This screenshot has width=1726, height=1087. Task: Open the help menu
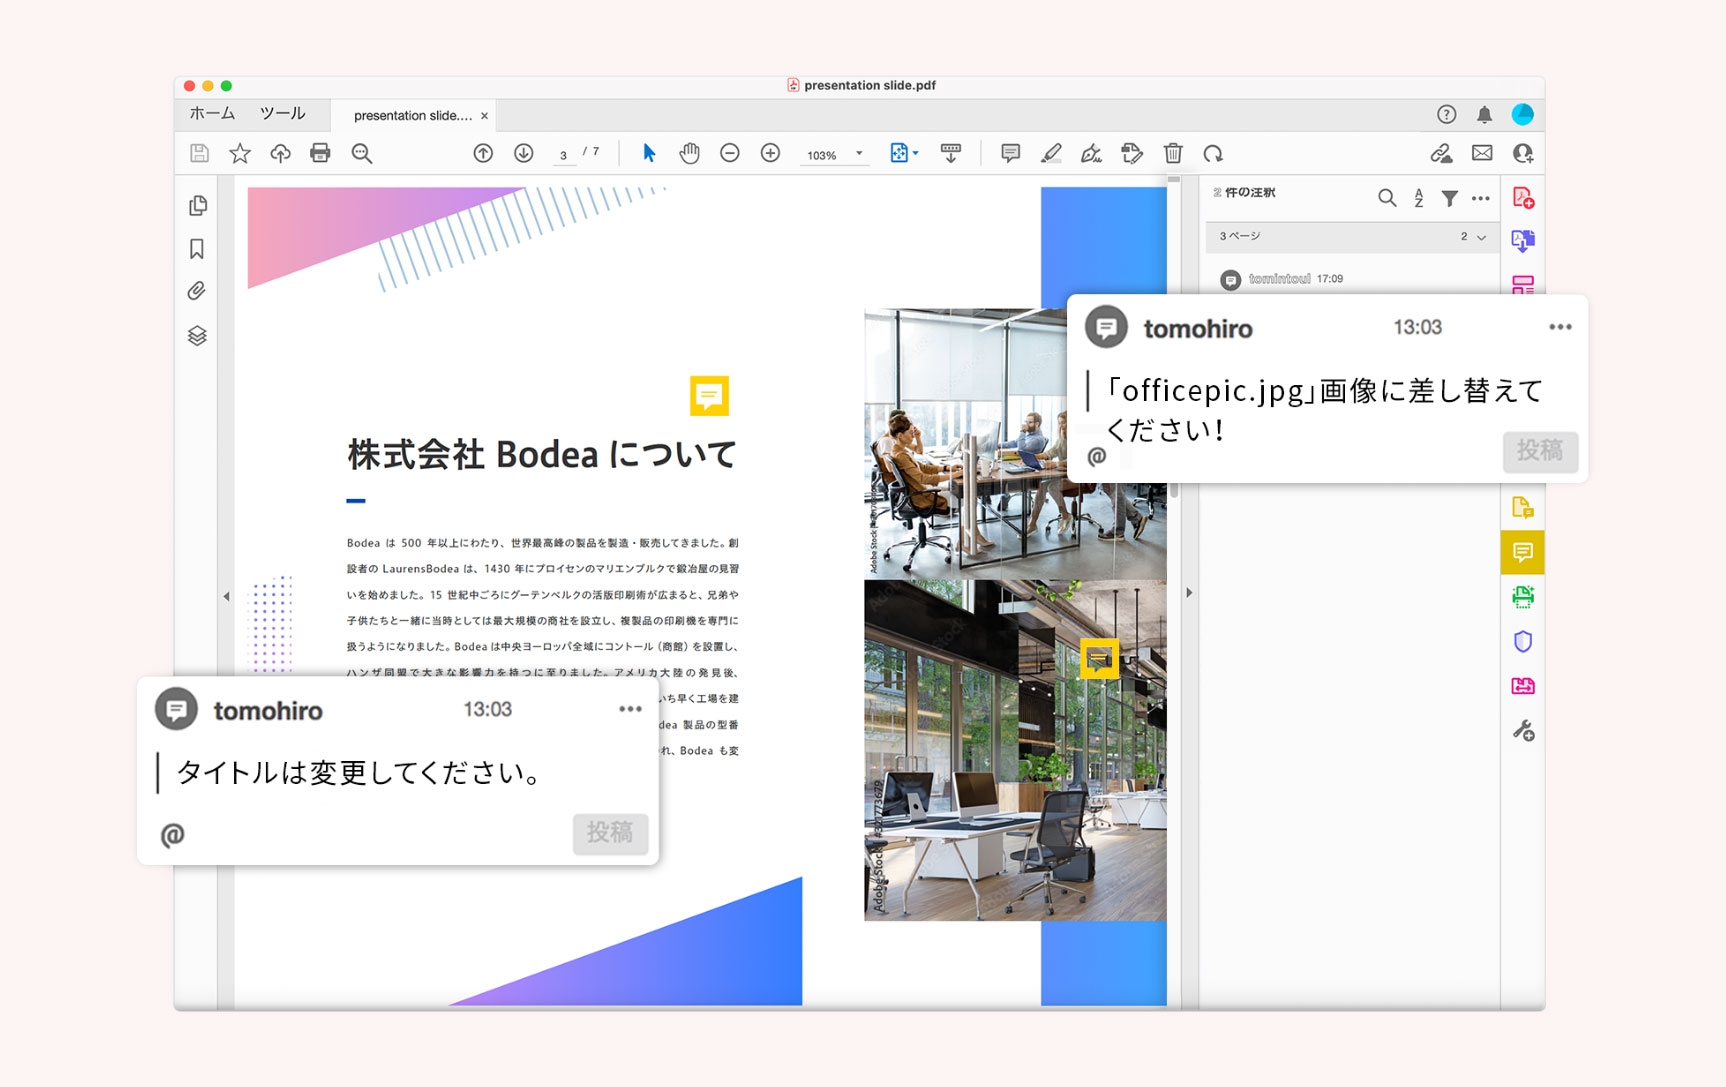coord(1446,114)
